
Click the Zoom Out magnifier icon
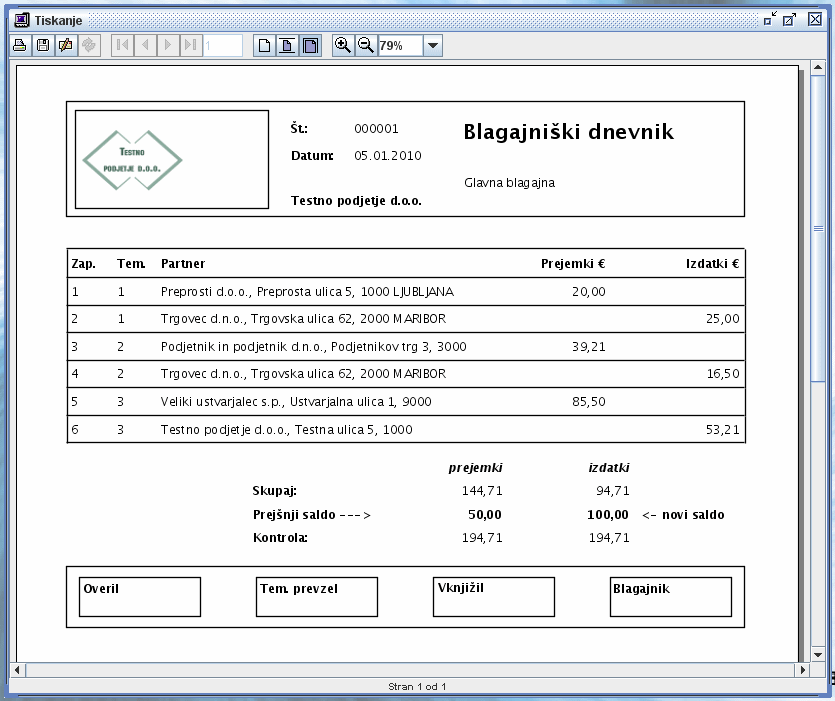[x=366, y=45]
